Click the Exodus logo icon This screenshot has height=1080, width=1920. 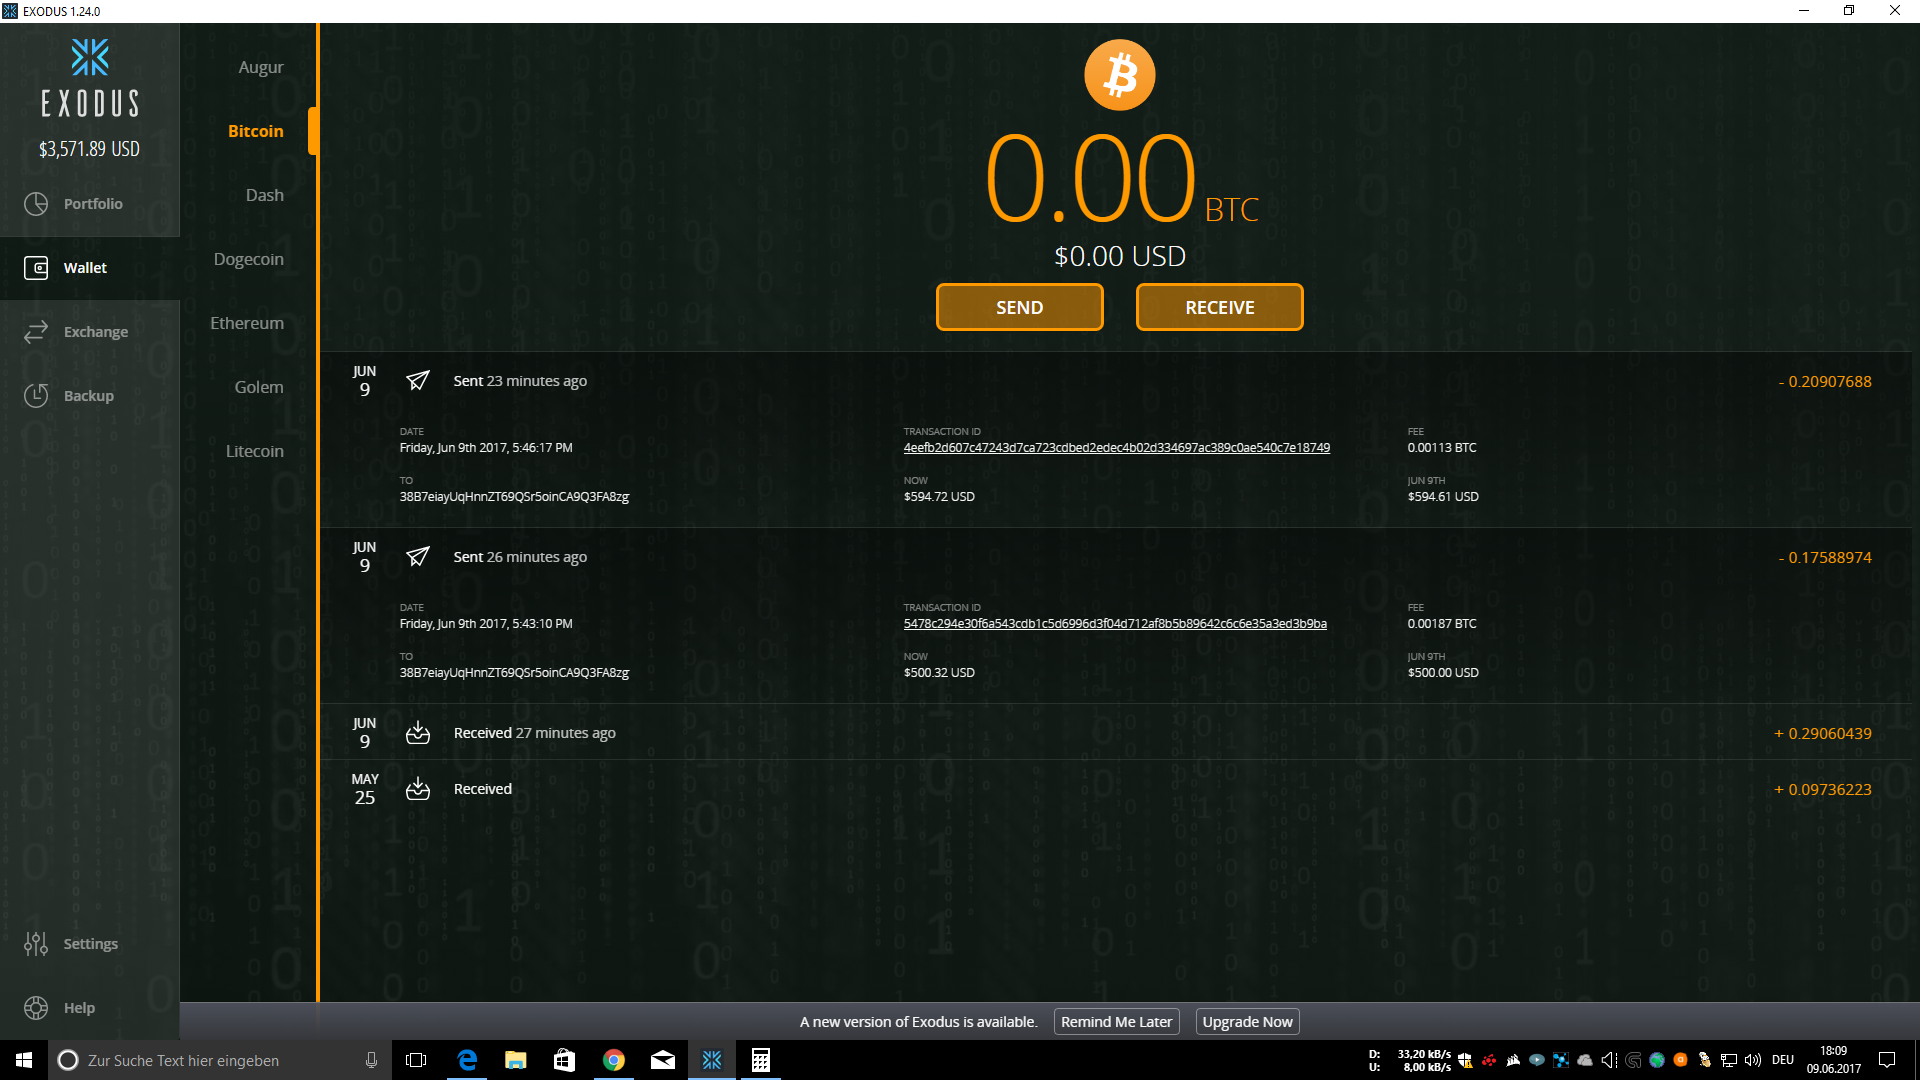tap(90, 57)
